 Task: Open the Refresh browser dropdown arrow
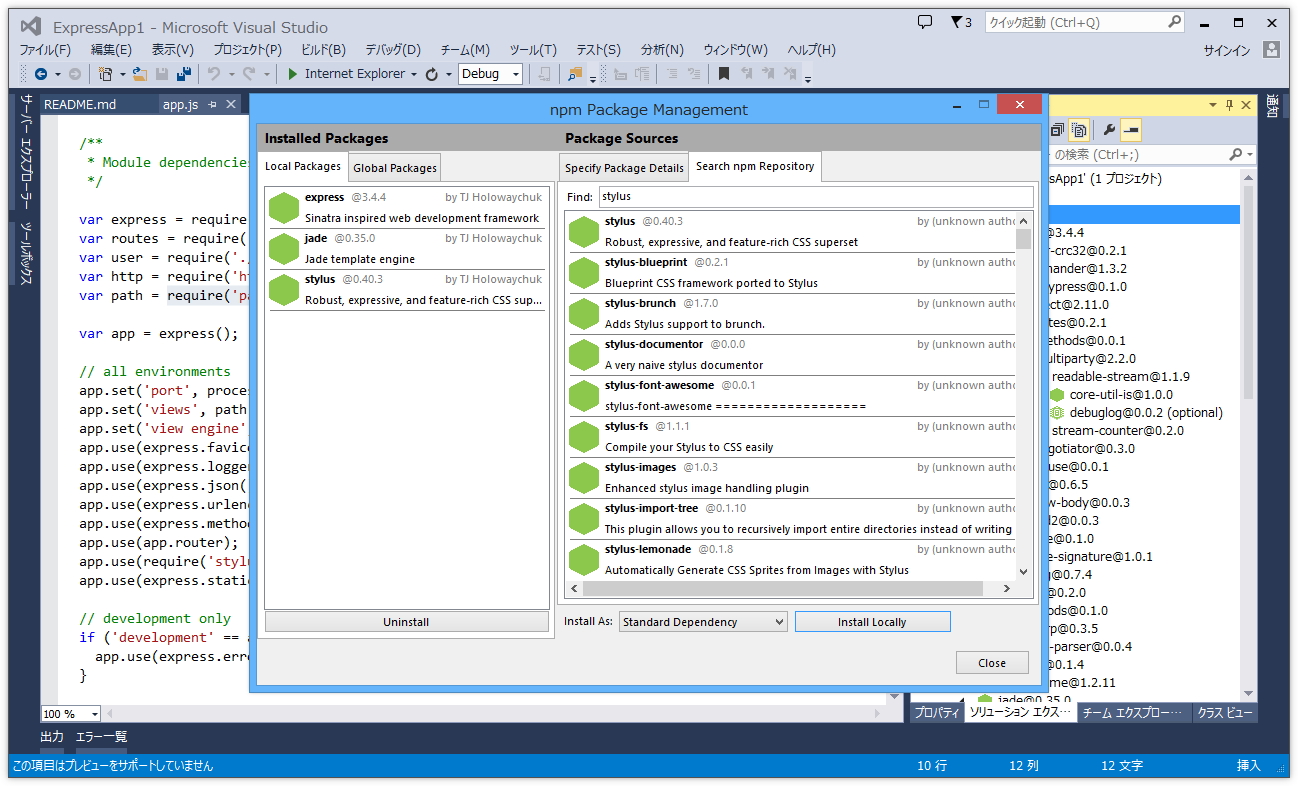[x=449, y=74]
